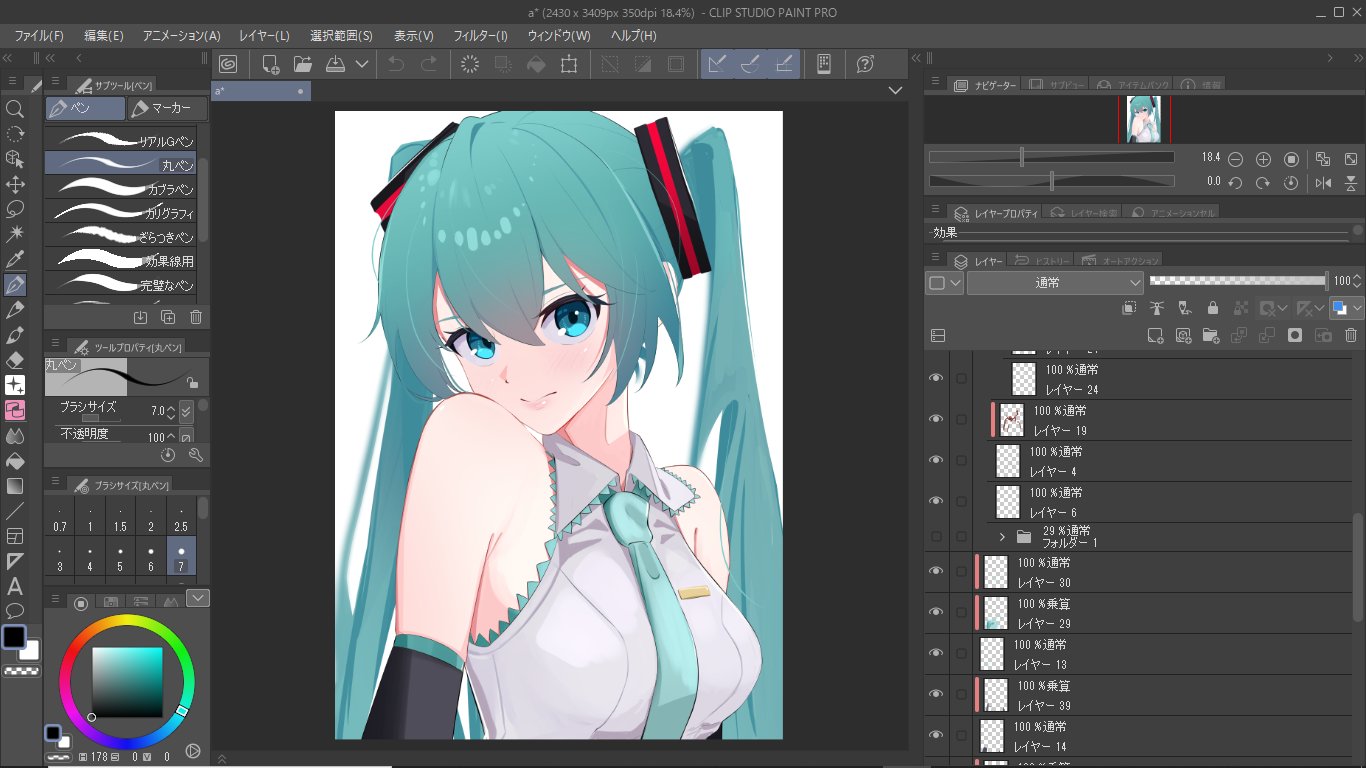1366x768 pixels.
Task: Open 編集(E) menu
Action: point(104,36)
